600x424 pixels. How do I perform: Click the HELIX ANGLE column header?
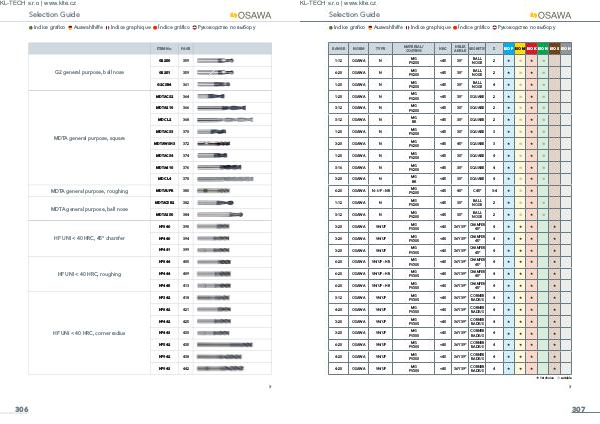click(459, 47)
